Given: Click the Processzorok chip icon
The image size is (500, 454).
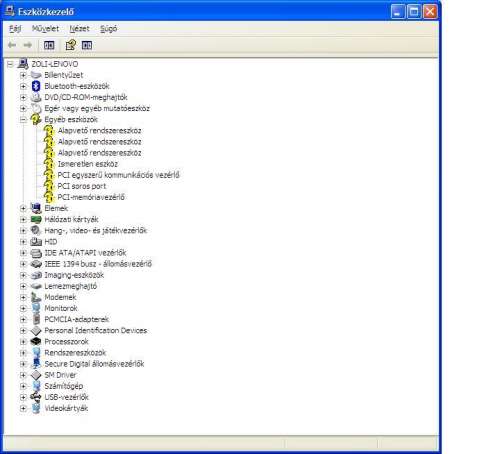Looking at the screenshot, I should pyautogui.click(x=36, y=342).
